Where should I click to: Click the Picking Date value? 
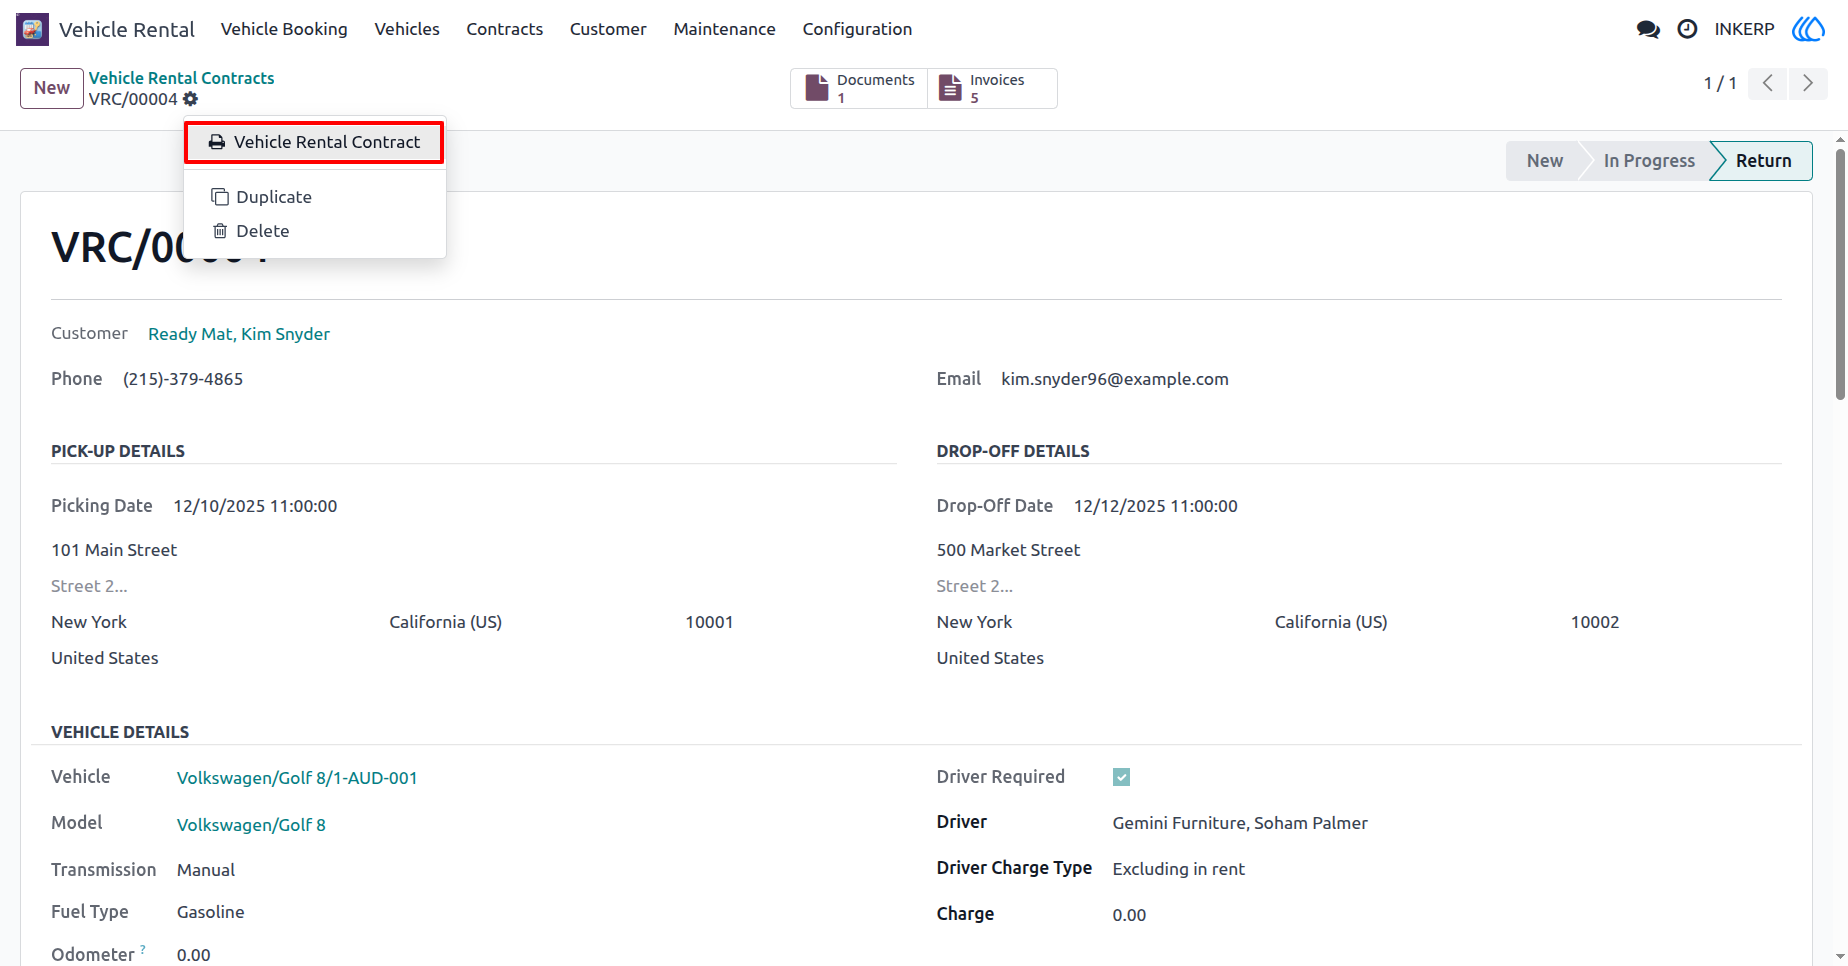coord(255,506)
